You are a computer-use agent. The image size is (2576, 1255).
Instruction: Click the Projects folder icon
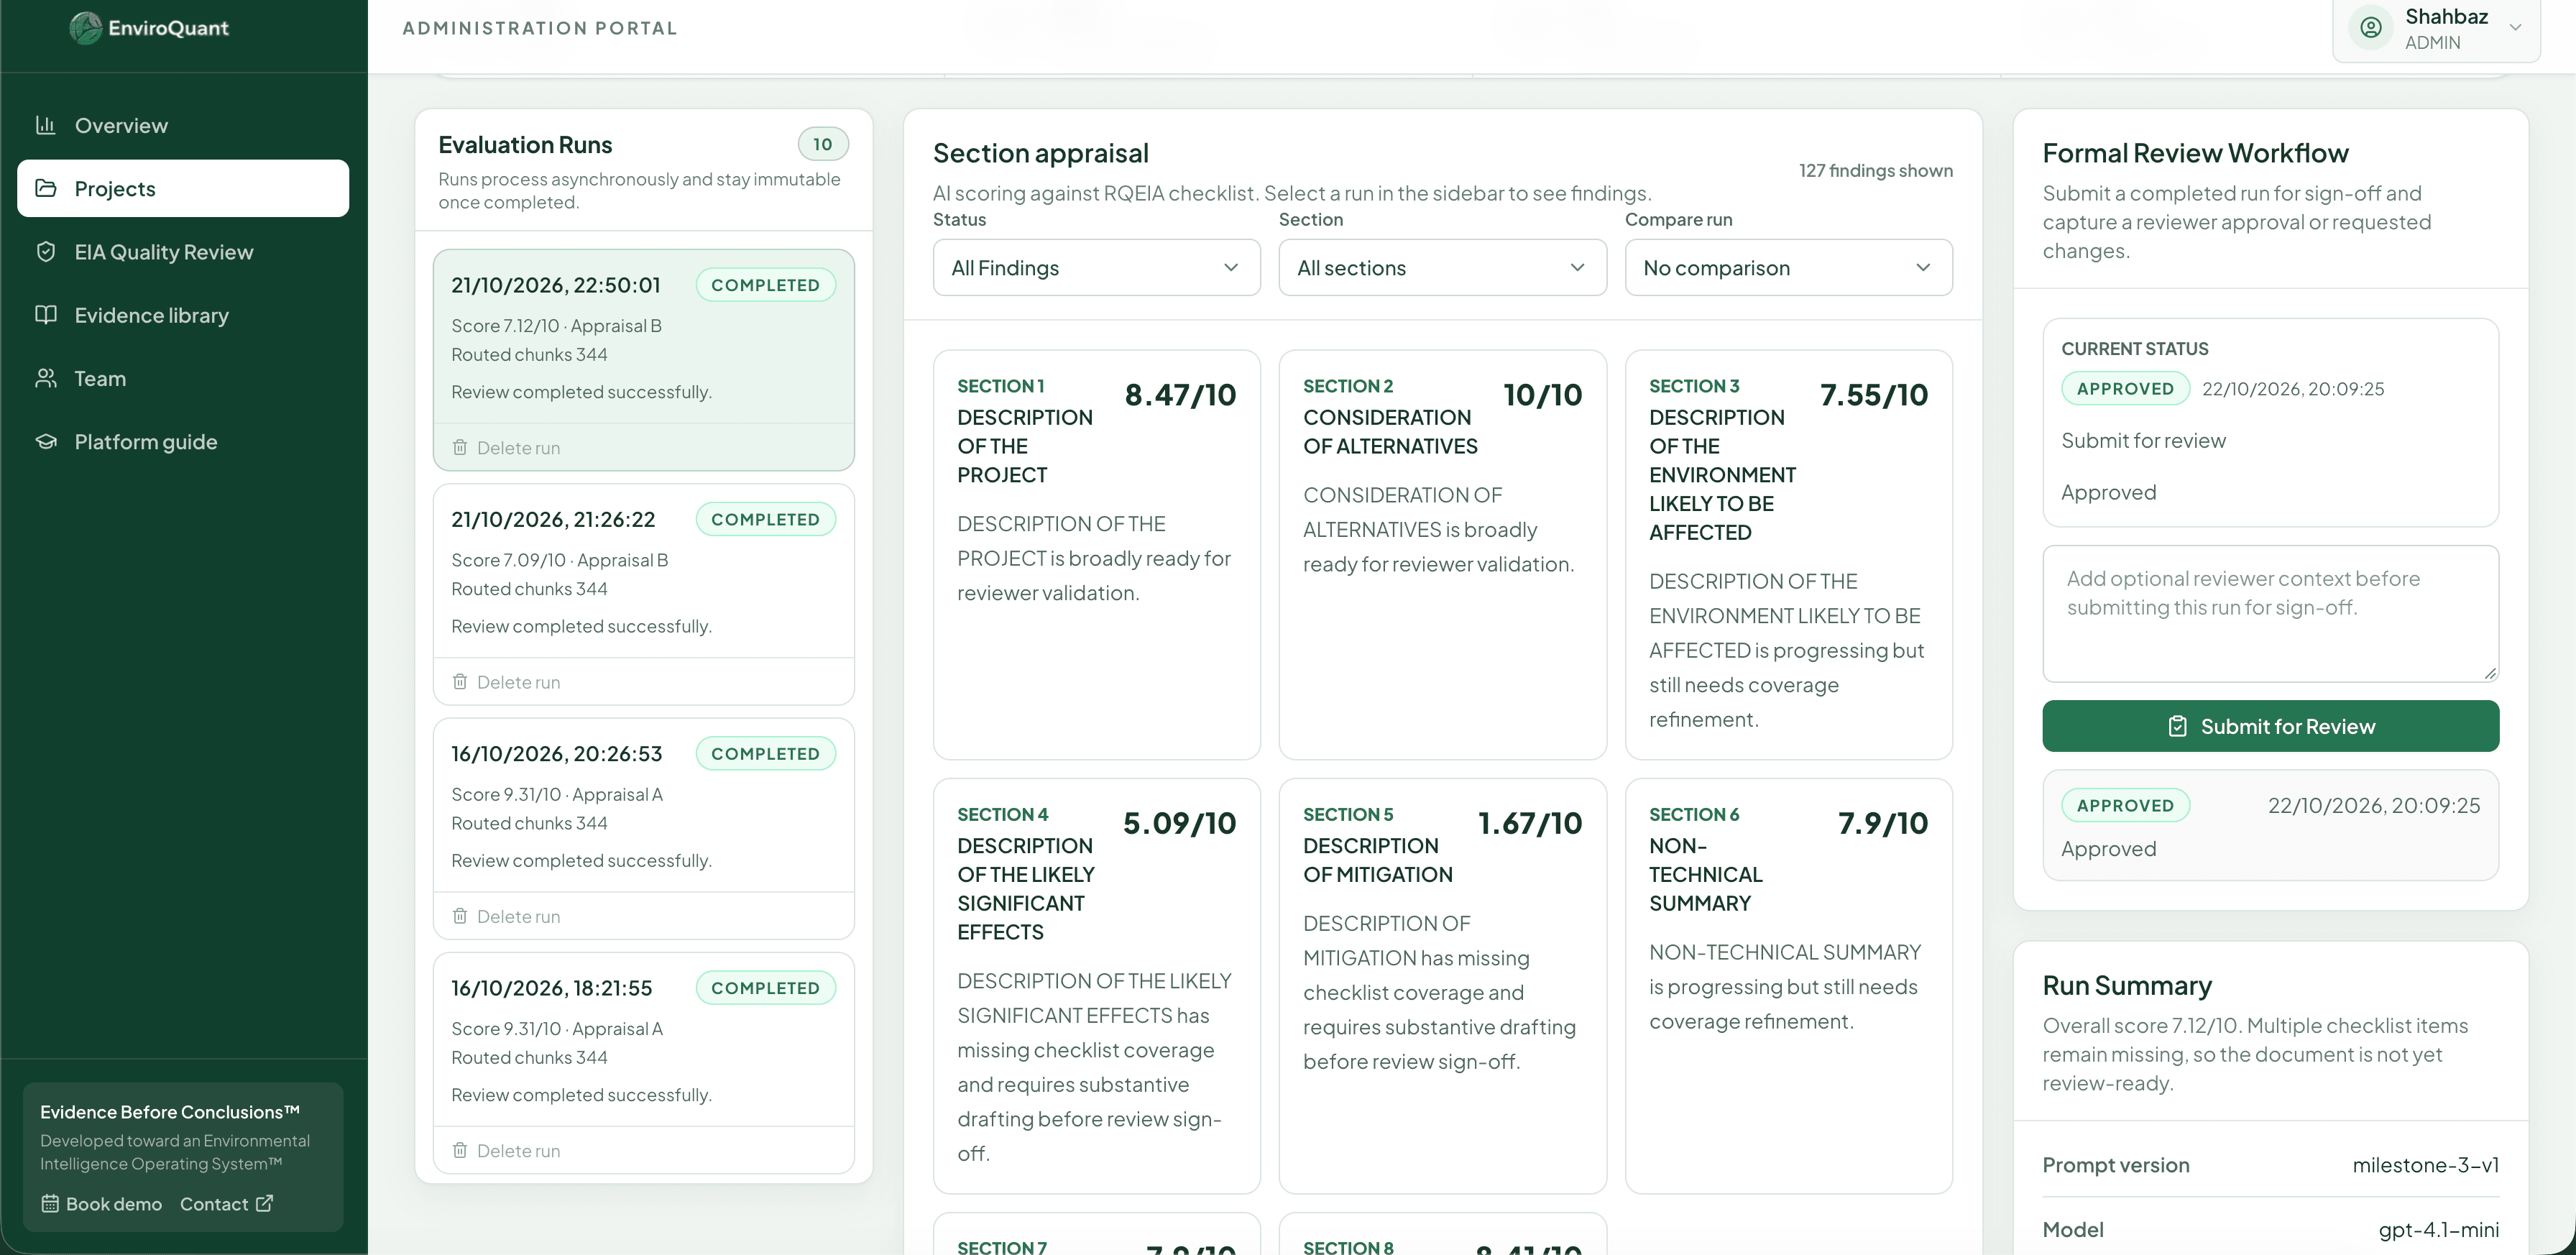(x=45, y=188)
